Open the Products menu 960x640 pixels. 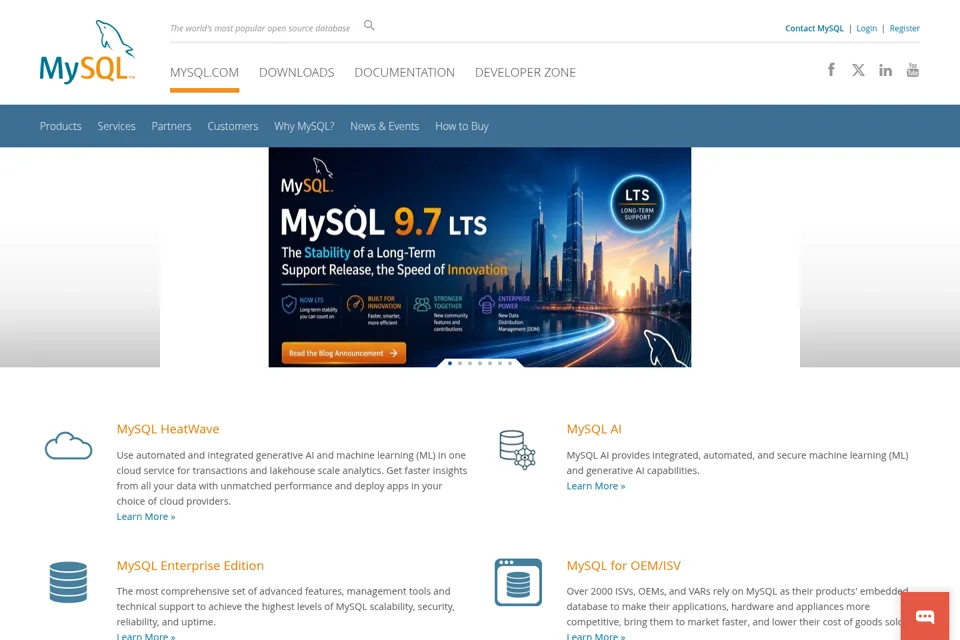pyautogui.click(x=61, y=126)
